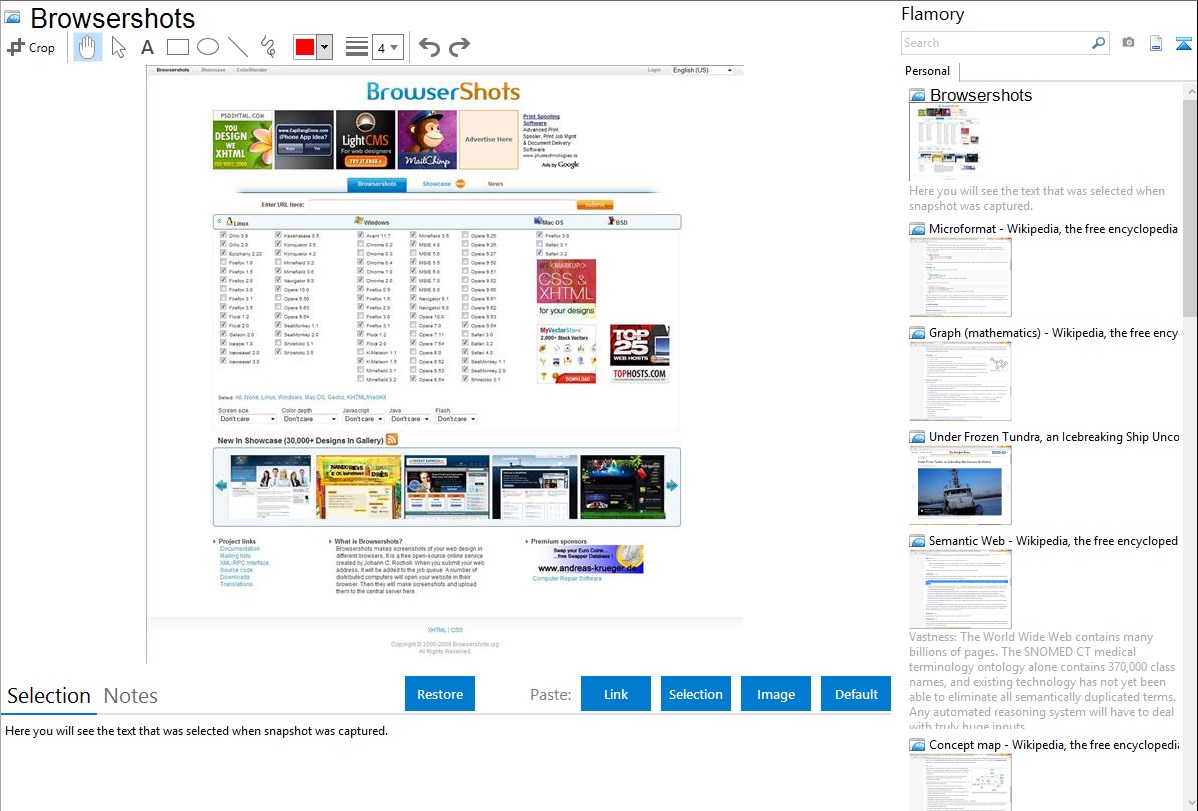
Task: Click the sidebar scrollbar down arrow
Action: coord(1190,803)
